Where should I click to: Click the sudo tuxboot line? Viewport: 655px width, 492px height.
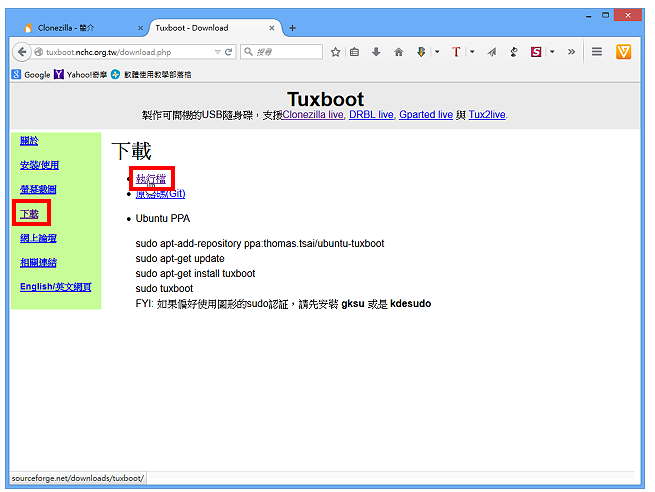tap(164, 289)
